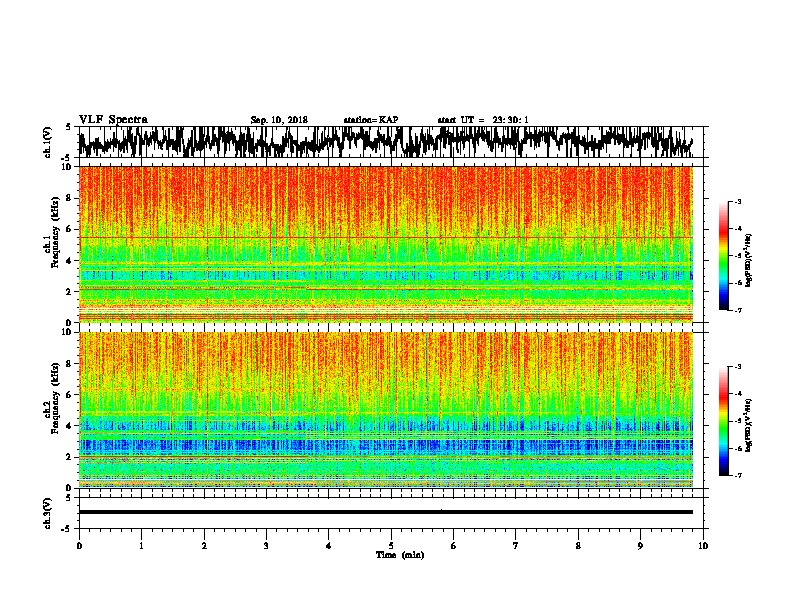Click the ch.1 frequency tick "6"
This screenshot has height=612, width=792.
point(70,229)
